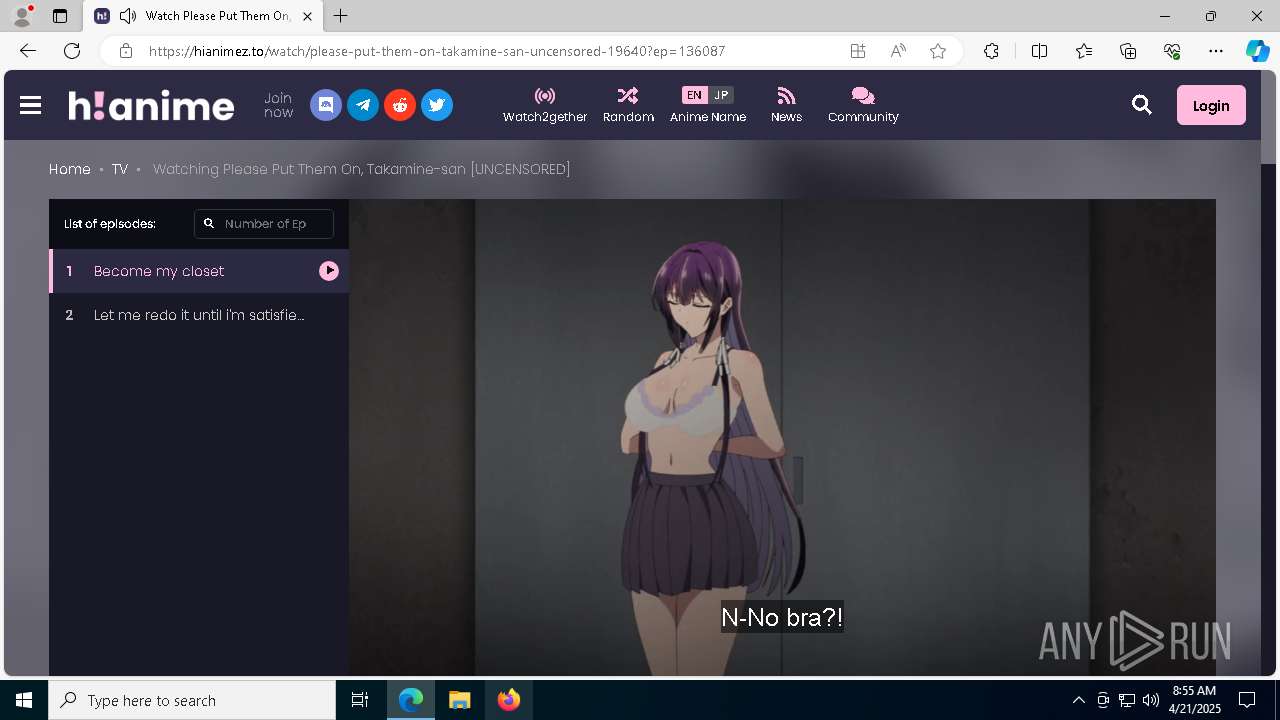Viewport: 1280px width, 720px height.
Task: Go to Home breadcrumb link
Action: click(70, 169)
